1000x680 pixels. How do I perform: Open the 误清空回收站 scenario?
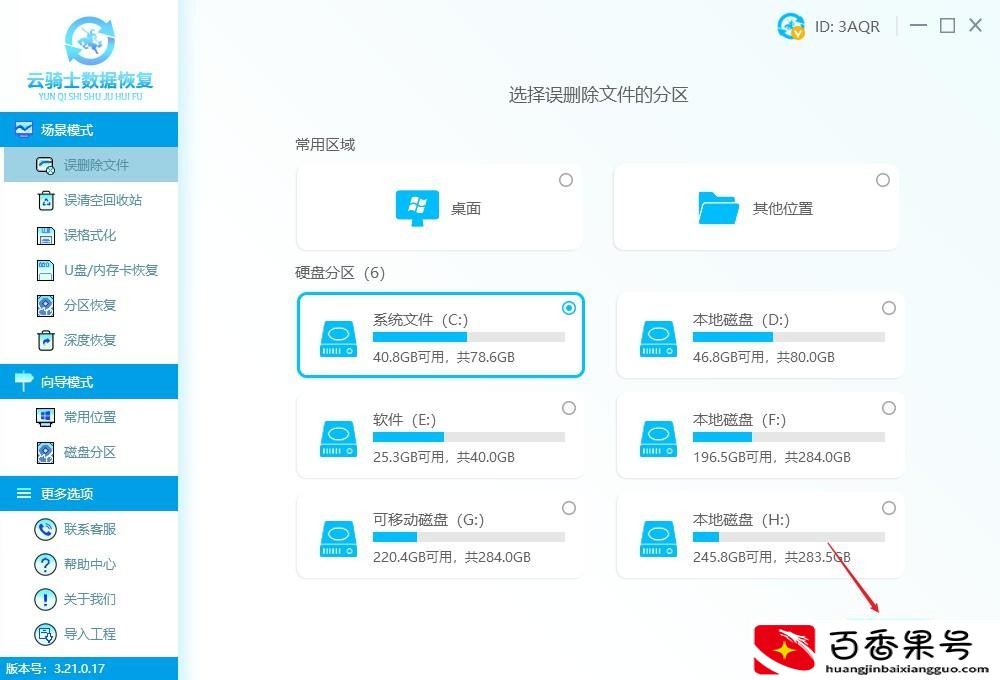(89, 200)
